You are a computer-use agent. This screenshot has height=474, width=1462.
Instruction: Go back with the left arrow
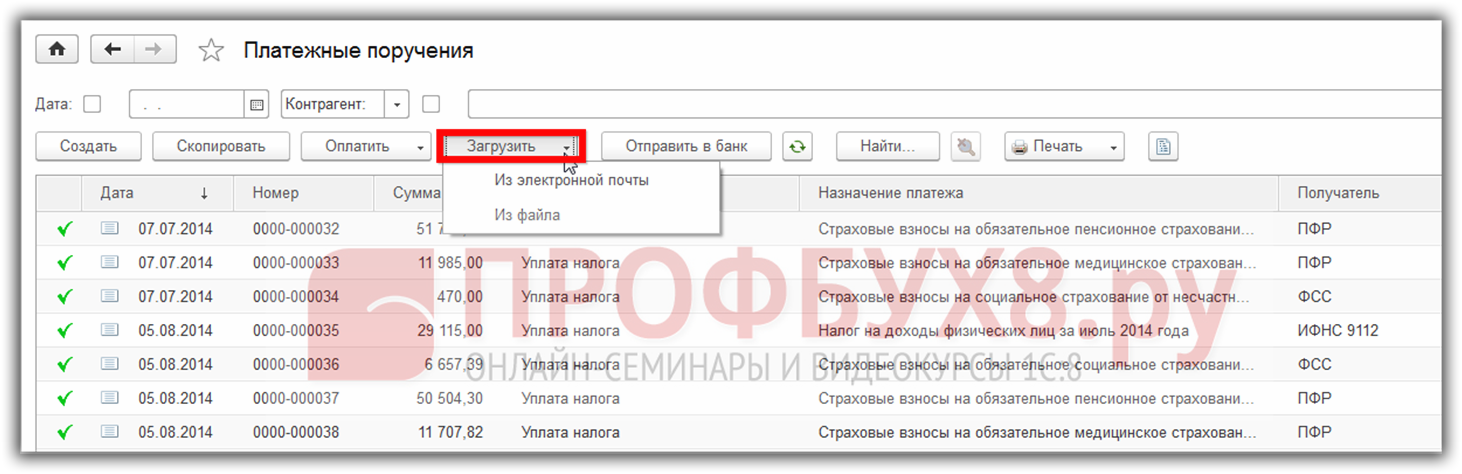(112, 49)
